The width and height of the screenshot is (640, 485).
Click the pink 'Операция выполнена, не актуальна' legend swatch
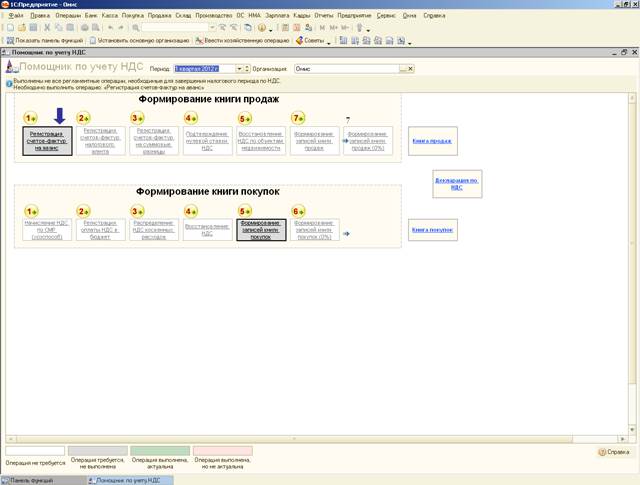pyautogui.click(x=222, y=451)
